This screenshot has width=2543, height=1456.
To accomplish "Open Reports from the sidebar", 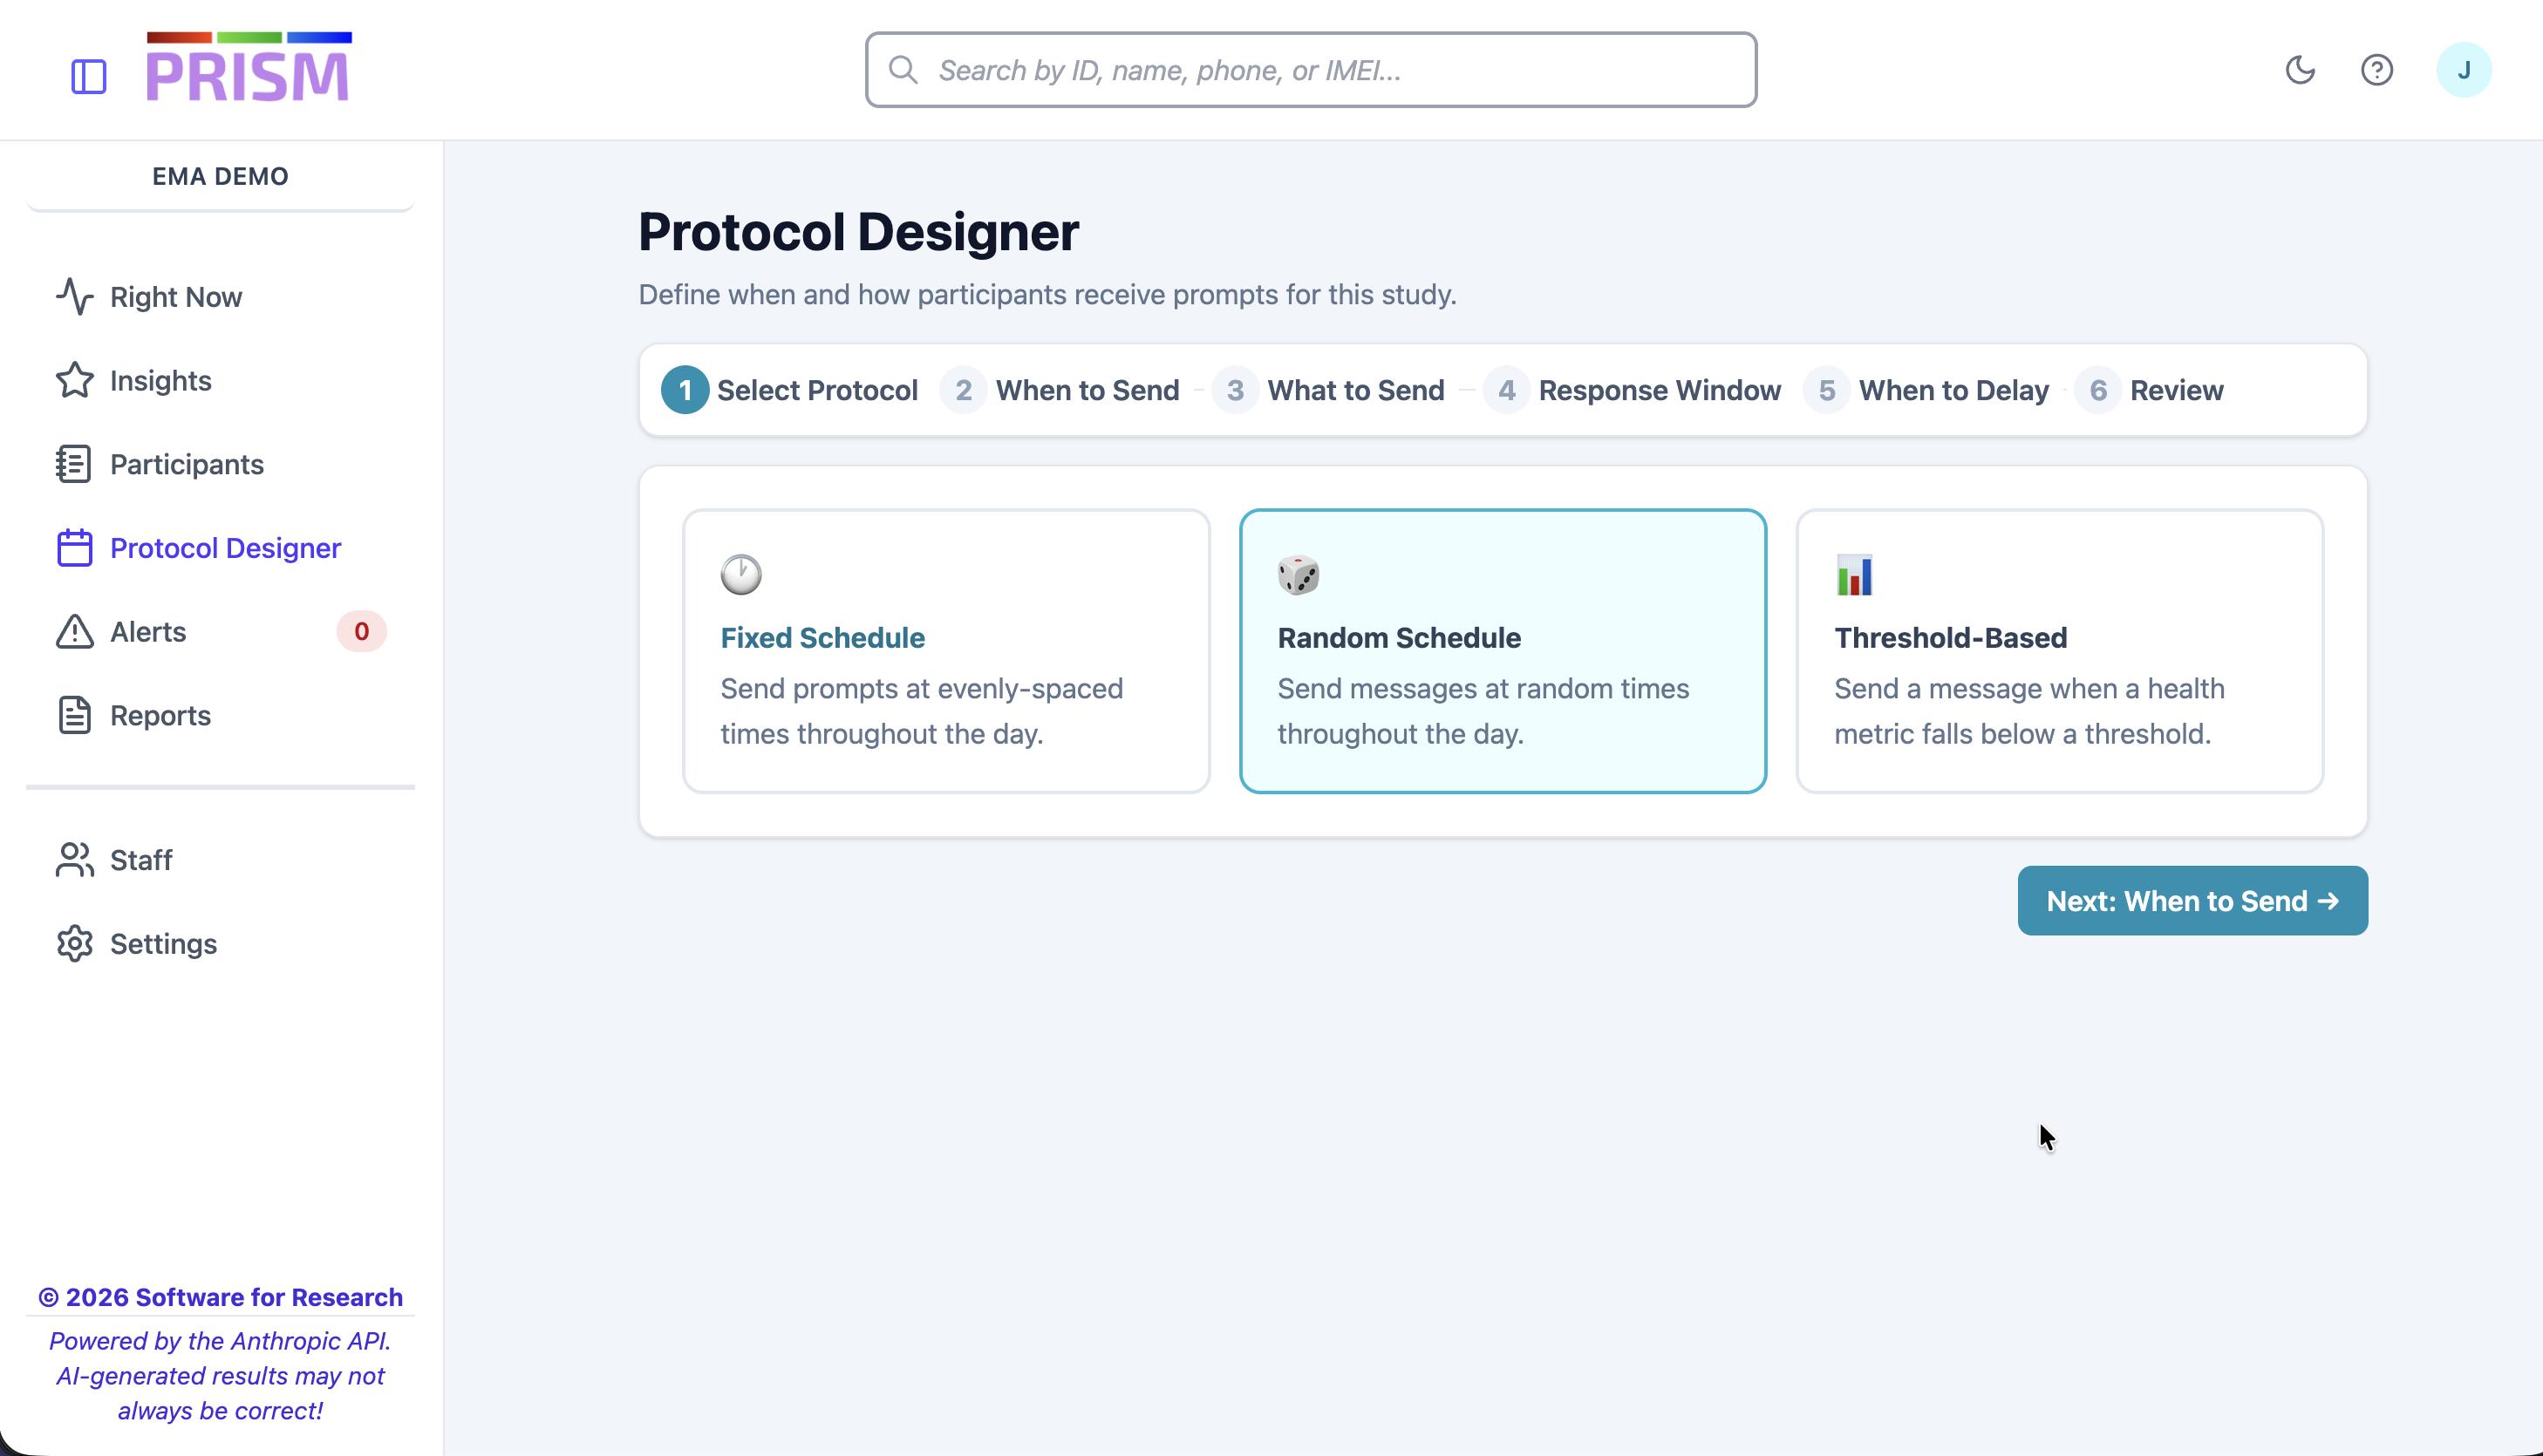I will [x=160, y=715].
